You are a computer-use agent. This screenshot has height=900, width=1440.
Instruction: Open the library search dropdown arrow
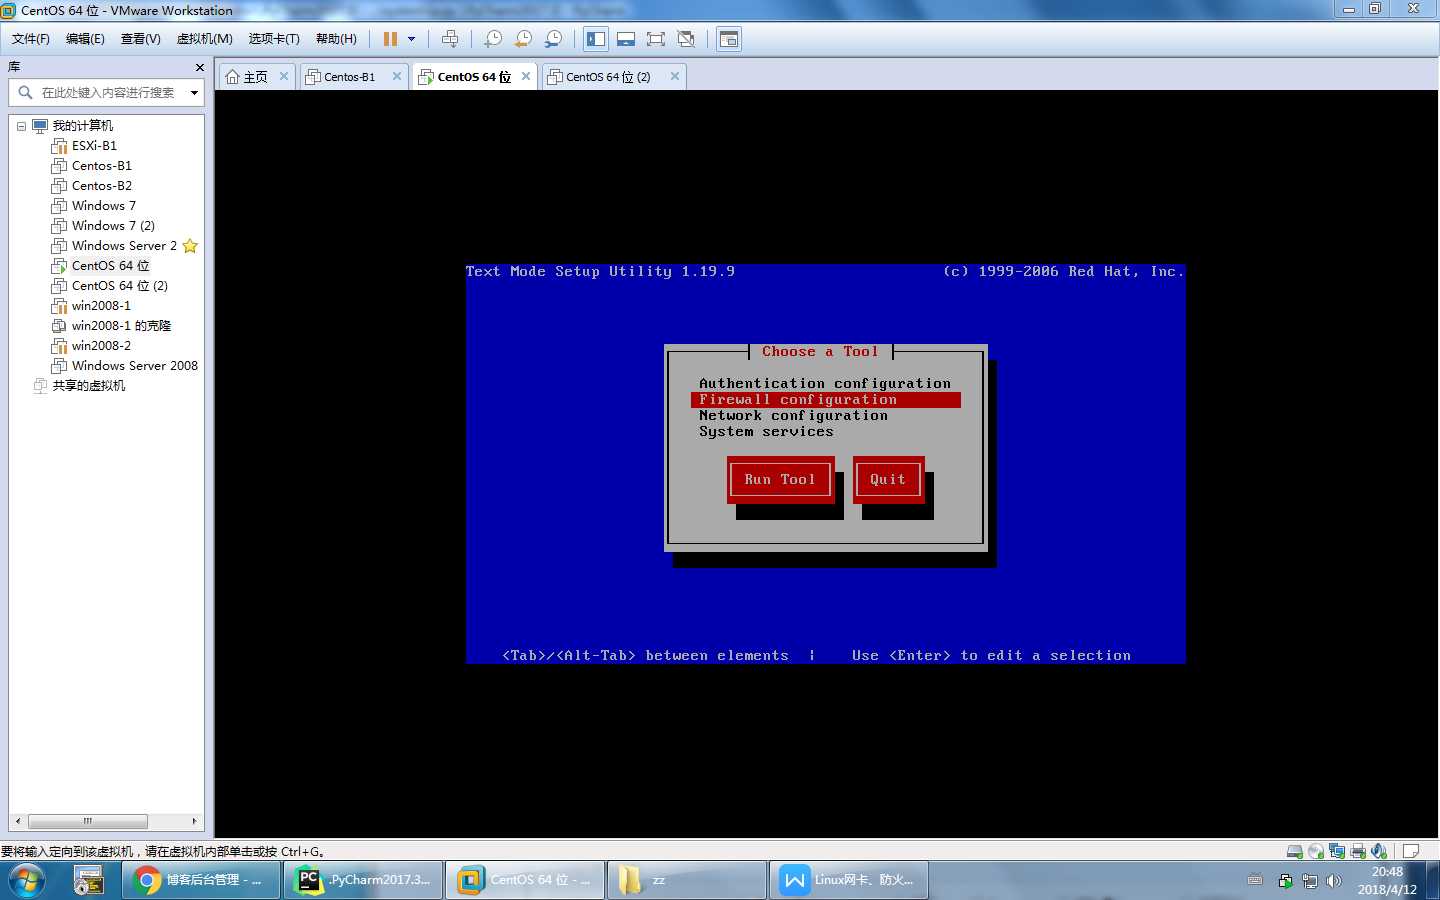(194, 92)
